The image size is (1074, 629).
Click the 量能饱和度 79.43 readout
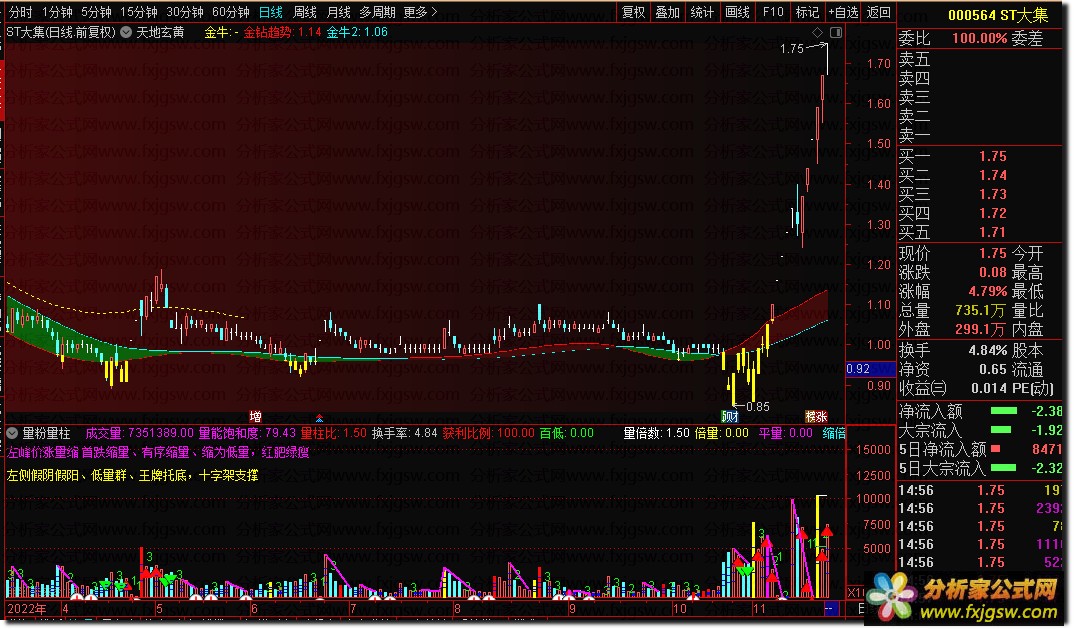[247, 433]
